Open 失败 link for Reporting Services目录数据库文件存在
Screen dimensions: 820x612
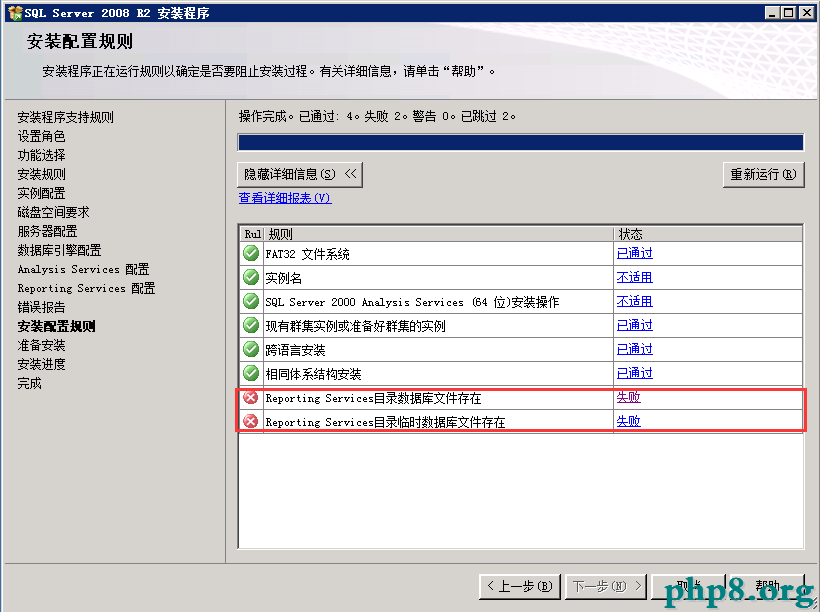pyautogui.click(x=629, y=397)
